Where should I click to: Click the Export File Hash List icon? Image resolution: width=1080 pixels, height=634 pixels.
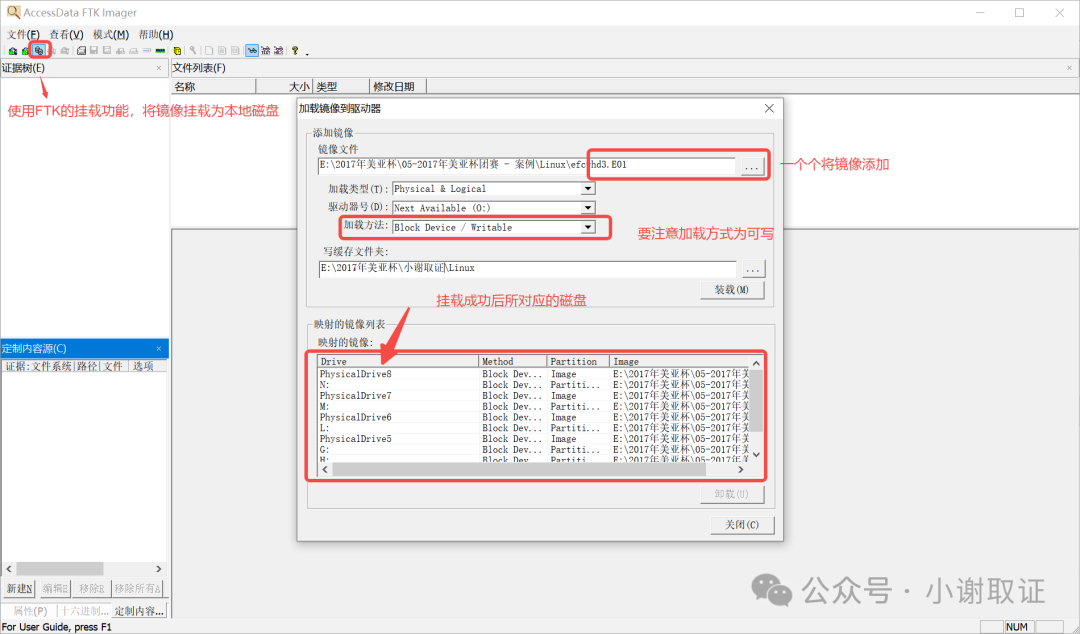[x=222, y=51]
